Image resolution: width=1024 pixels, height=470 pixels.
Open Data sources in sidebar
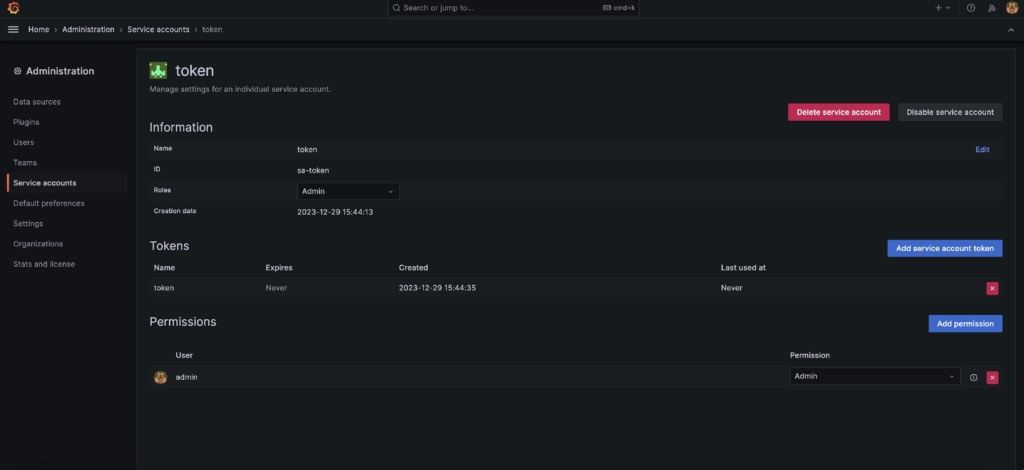[x=37, y=102]
